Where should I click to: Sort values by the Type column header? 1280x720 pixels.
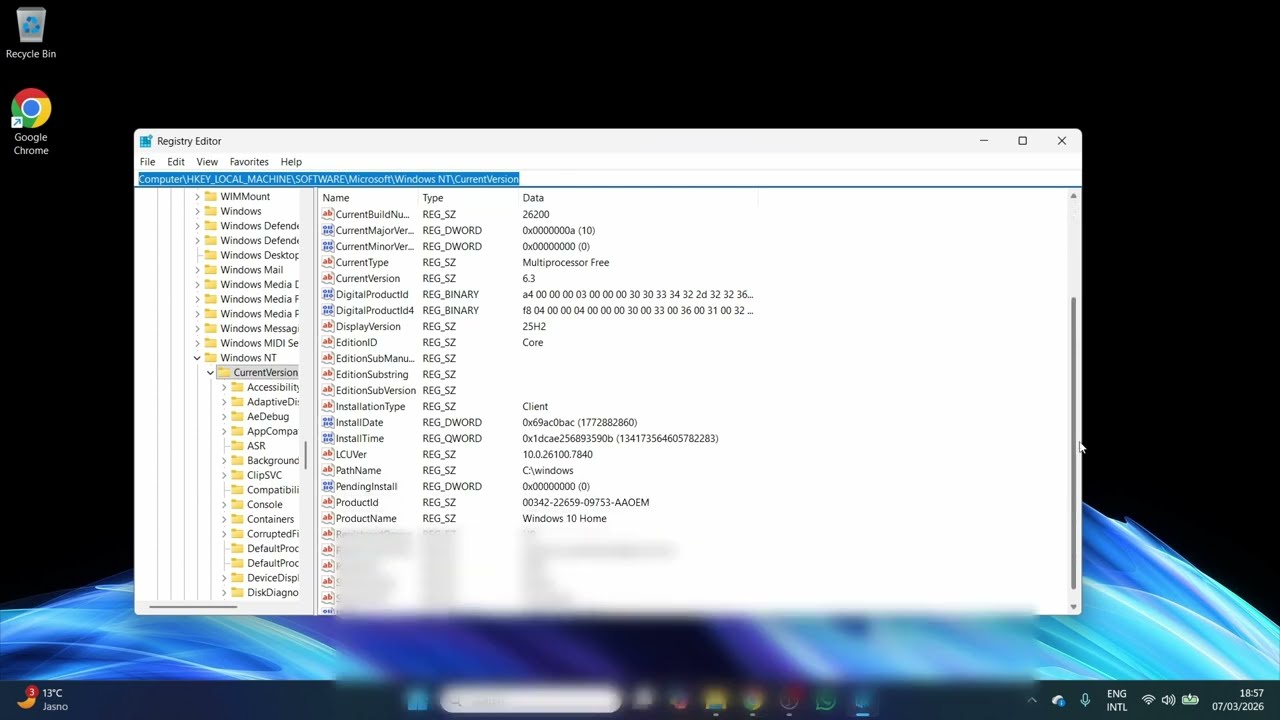(x=468, y=198)
